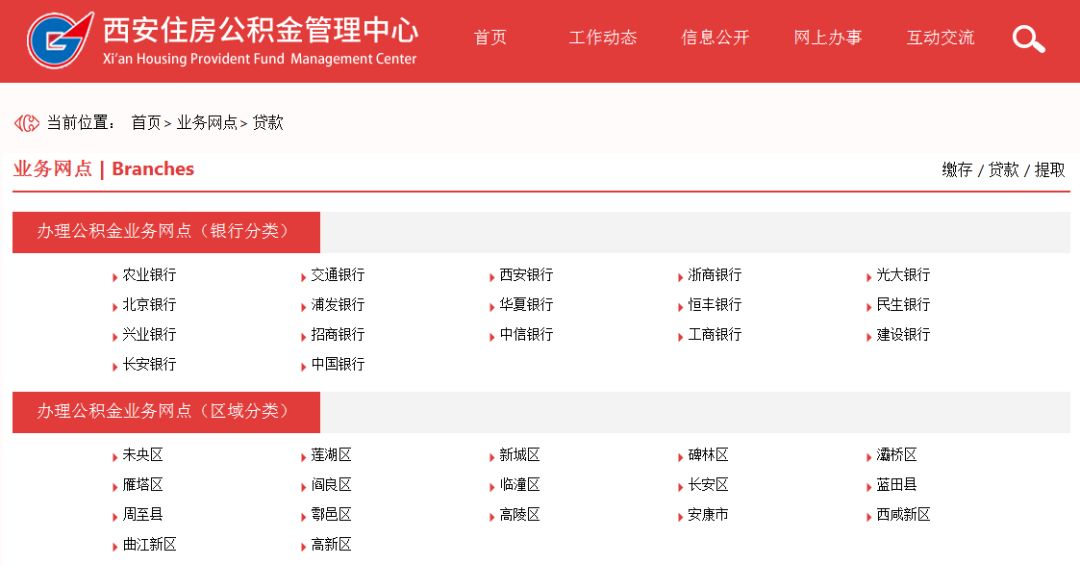View branches in 高新区

[331, 545]
